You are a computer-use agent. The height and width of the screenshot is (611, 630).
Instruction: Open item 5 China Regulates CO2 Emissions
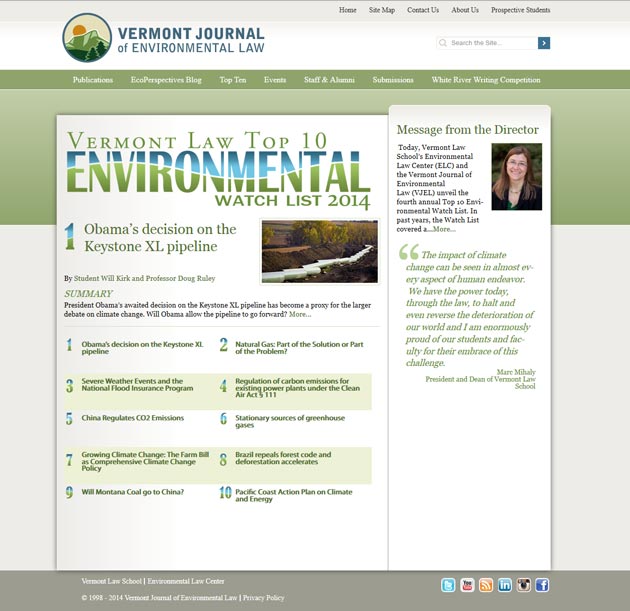(x=132, y=418)
